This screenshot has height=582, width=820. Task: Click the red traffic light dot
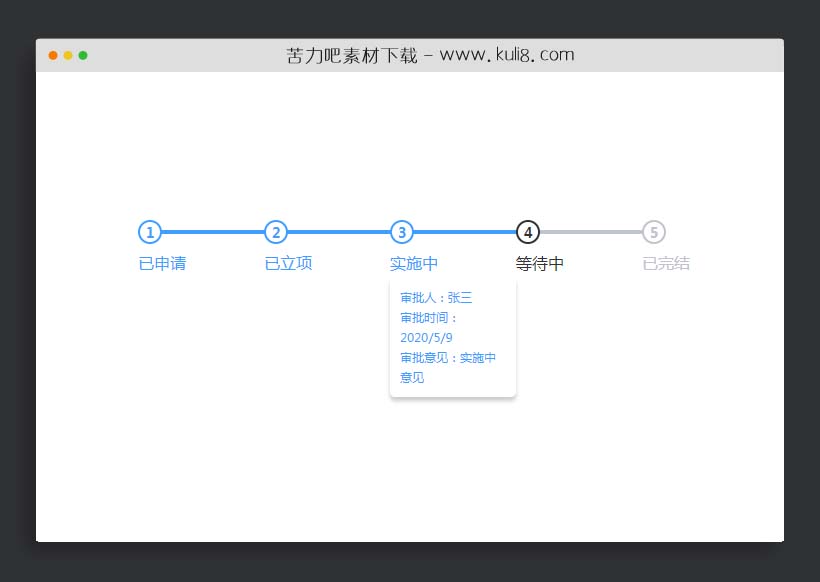pos(52,56)
